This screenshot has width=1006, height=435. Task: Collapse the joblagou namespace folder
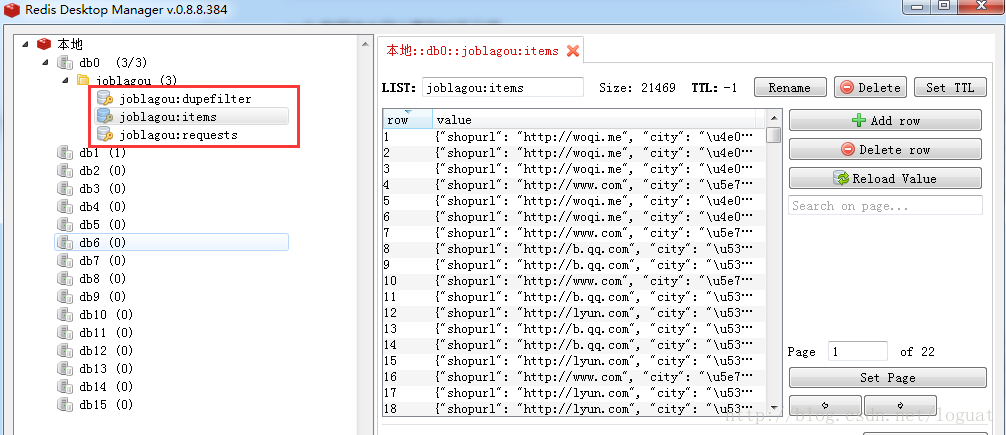click(65, 80)
